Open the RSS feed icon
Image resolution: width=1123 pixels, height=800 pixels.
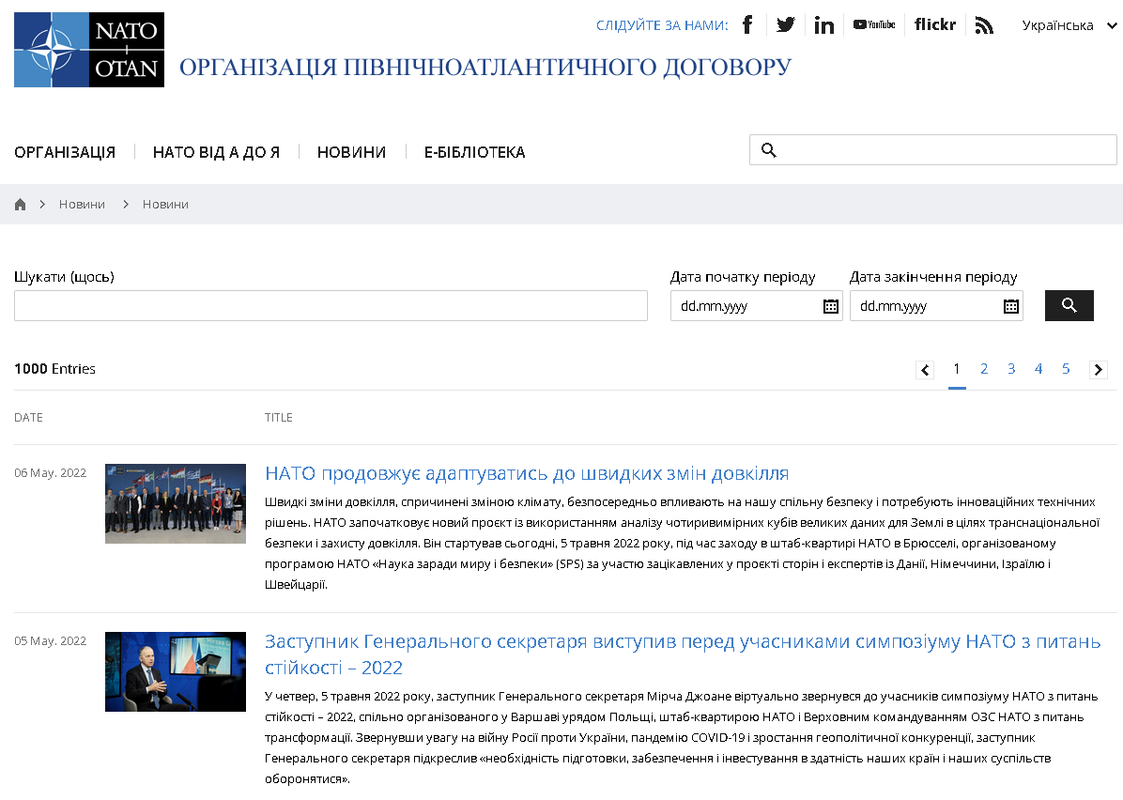tap(984, 26)
